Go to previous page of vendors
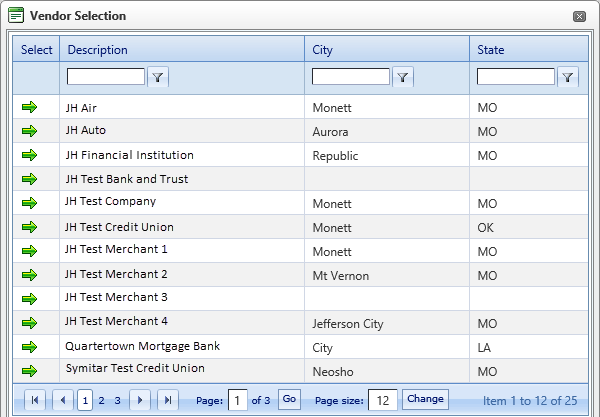This screenshot has width=600, height=417. (x=63, y=400)
